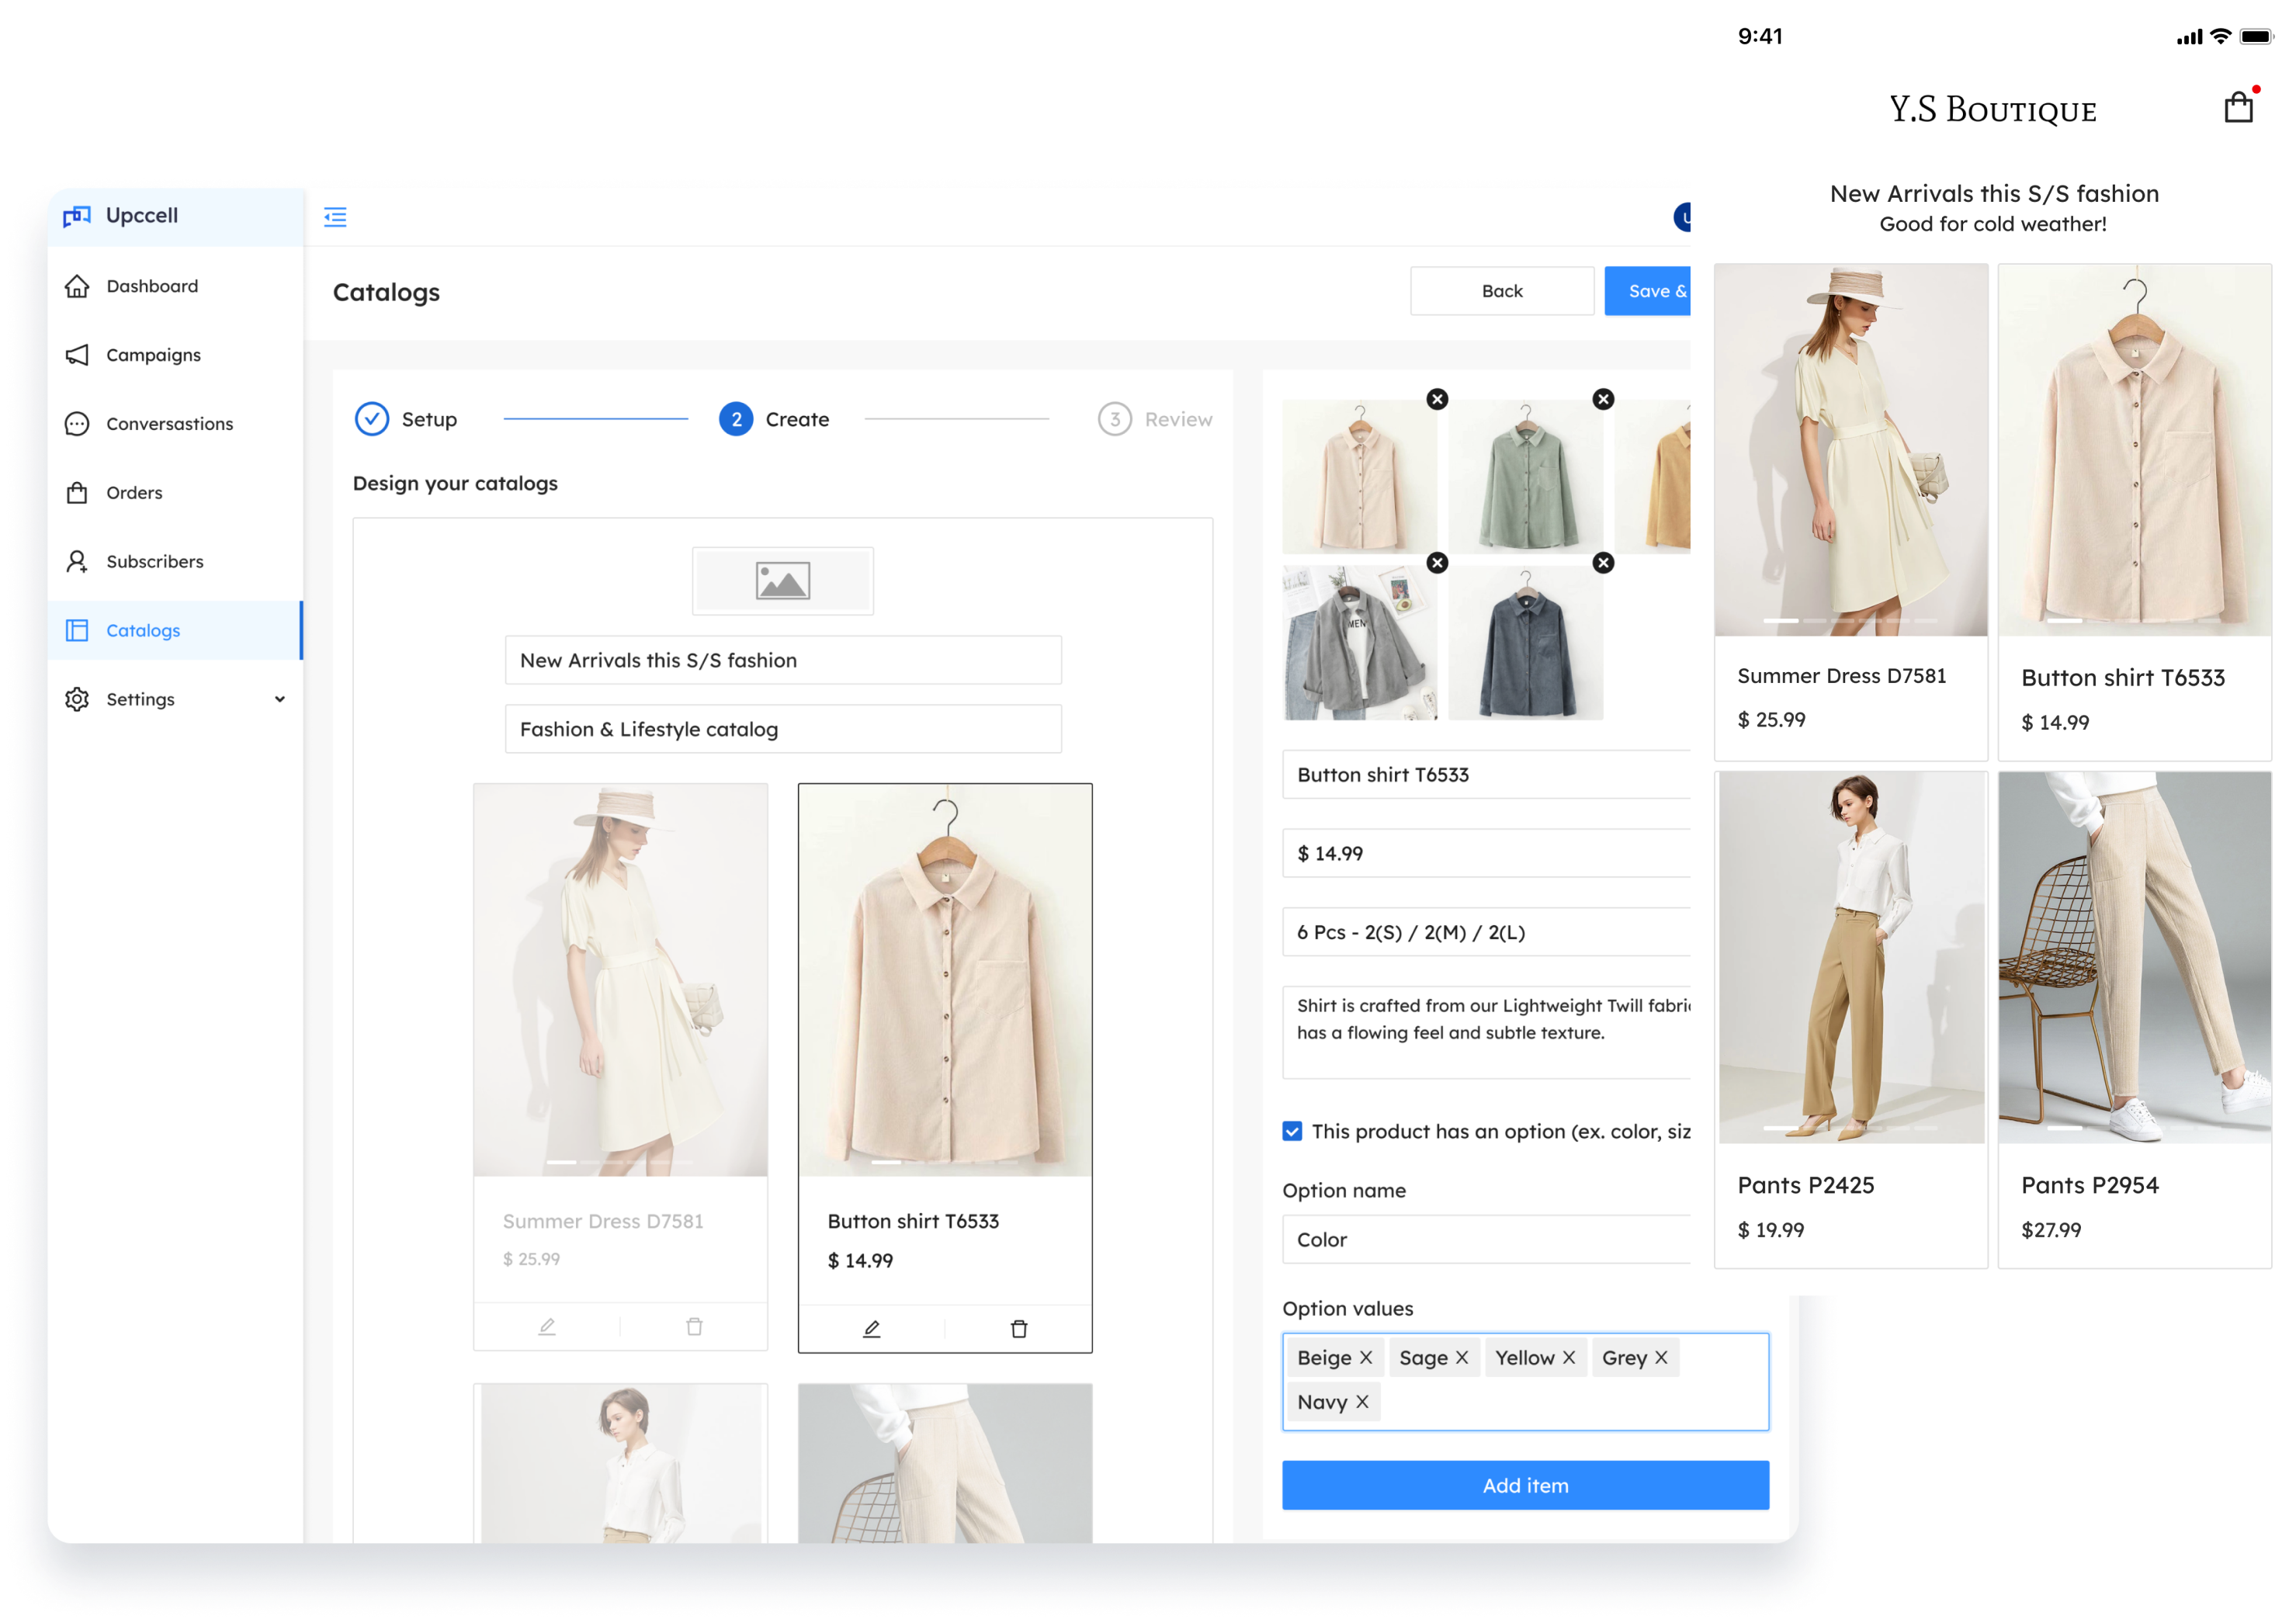Click Pants P2425 price $ 19.99
2296x1623 pixels.
[x=1770, y=1231]
